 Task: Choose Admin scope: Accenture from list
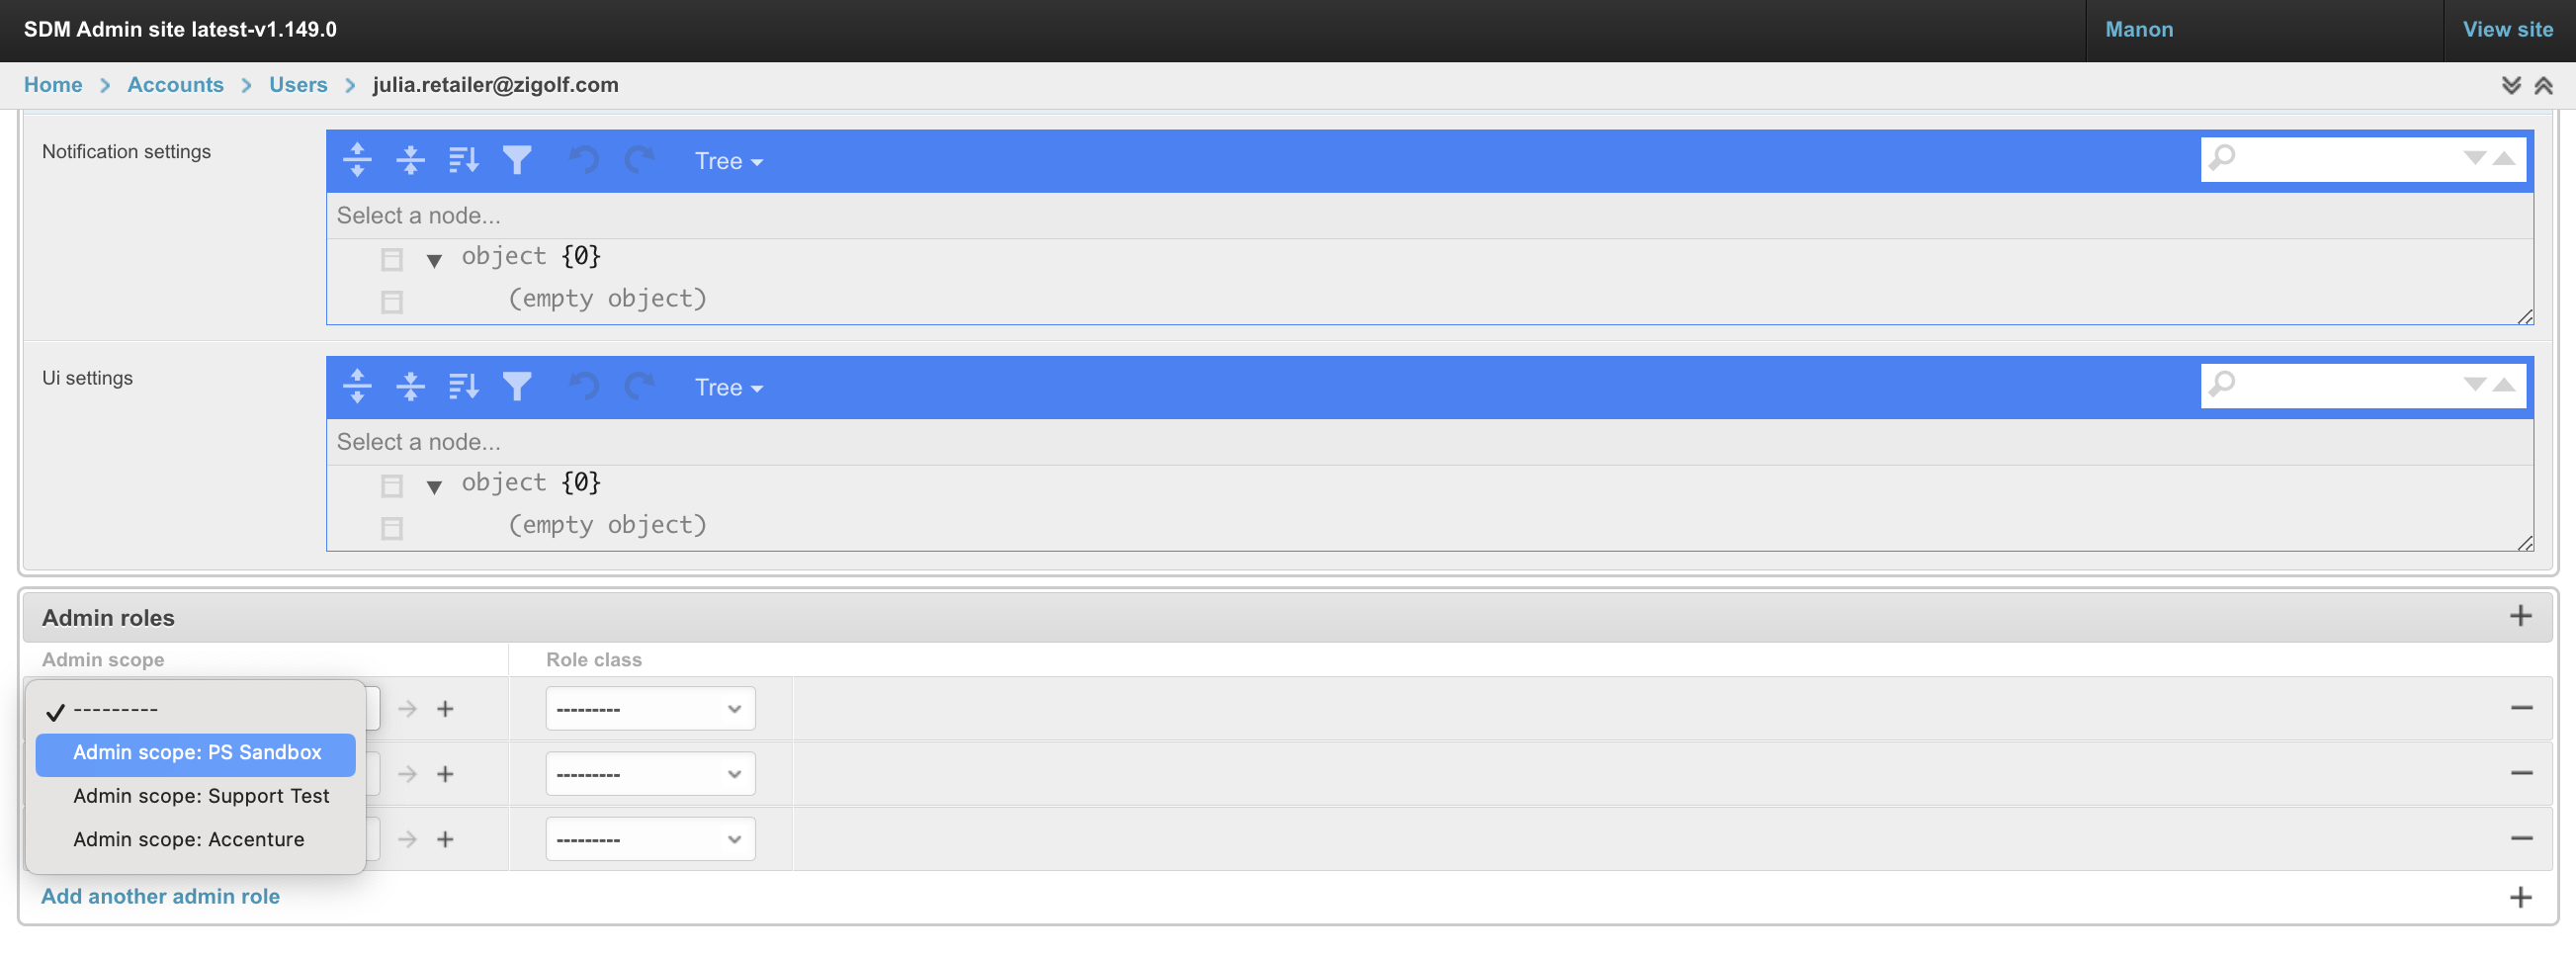click(188, 840)
